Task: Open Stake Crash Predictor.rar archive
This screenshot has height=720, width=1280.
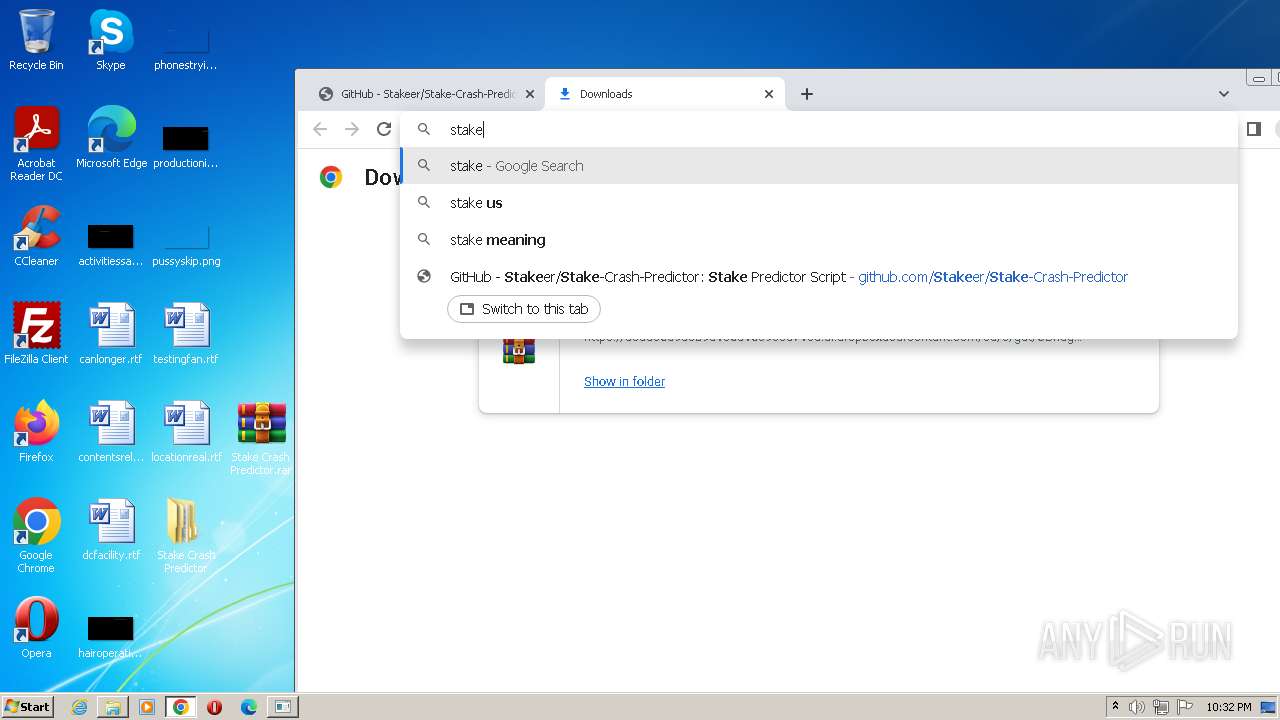Action: (261, 438)
